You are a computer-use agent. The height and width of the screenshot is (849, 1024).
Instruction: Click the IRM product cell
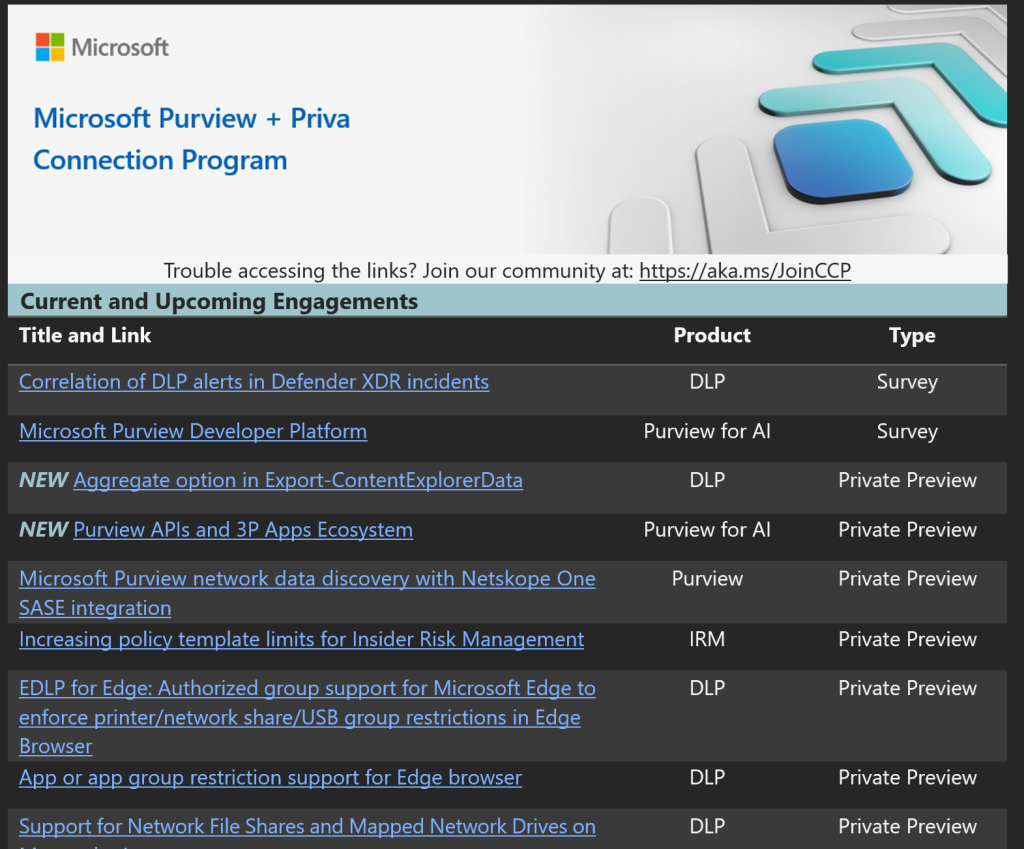click(x=707, y=639)
